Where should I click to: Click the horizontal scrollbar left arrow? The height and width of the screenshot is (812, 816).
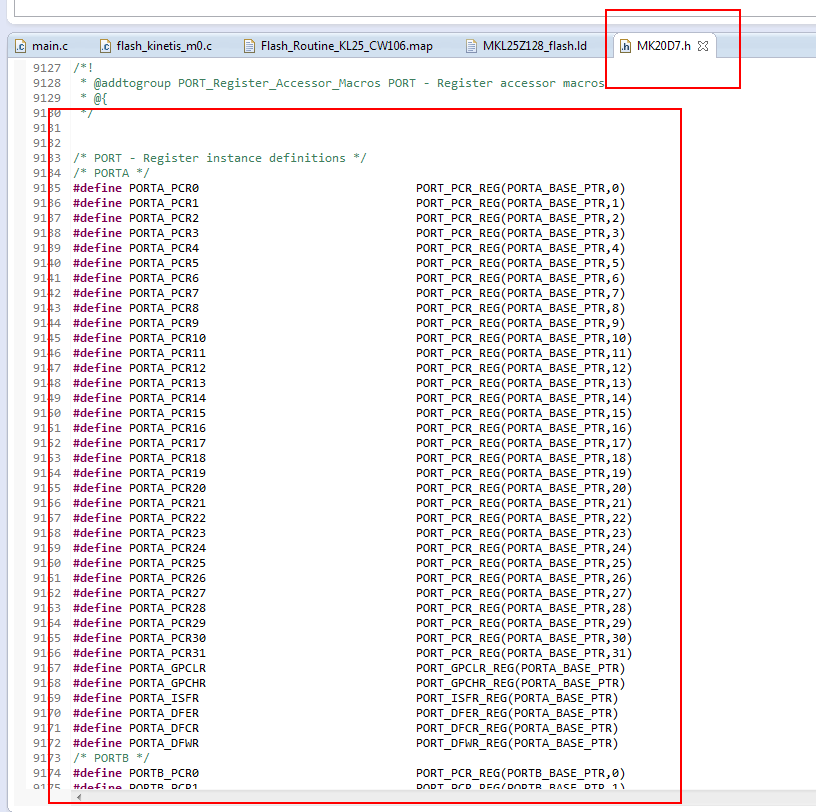coord(79,796)
